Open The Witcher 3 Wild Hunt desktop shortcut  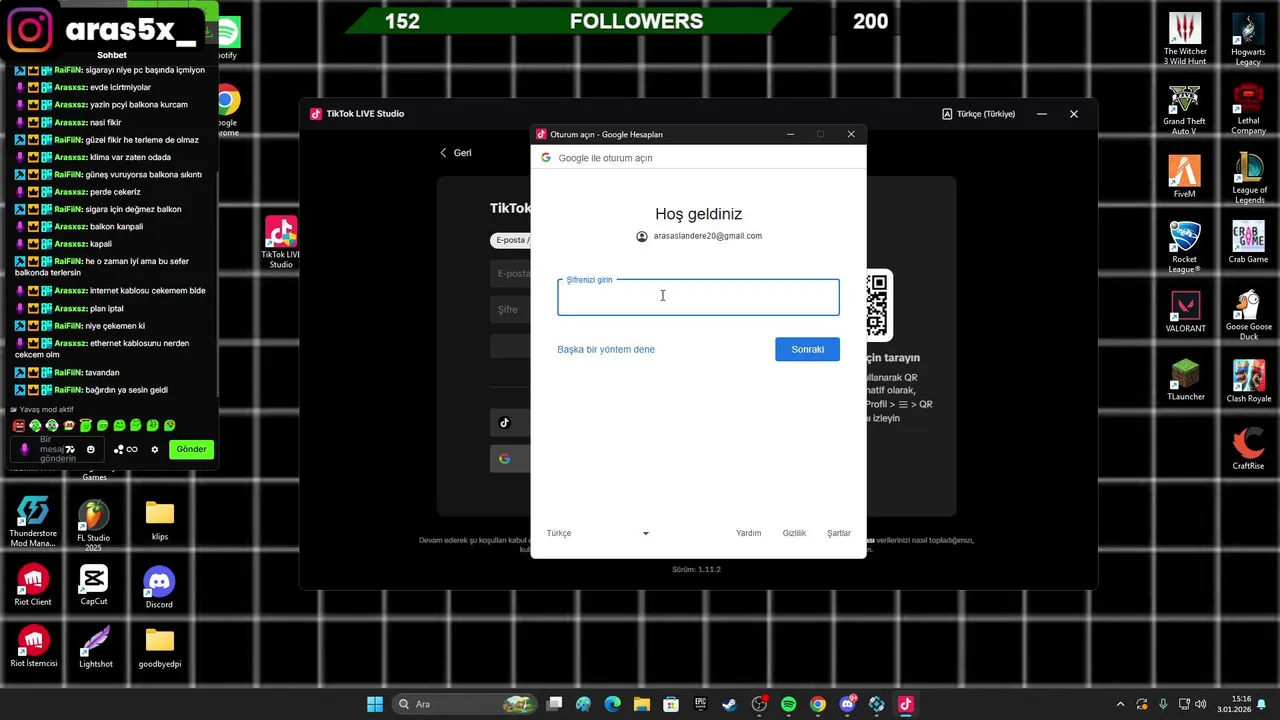[x=1185, y=39]
